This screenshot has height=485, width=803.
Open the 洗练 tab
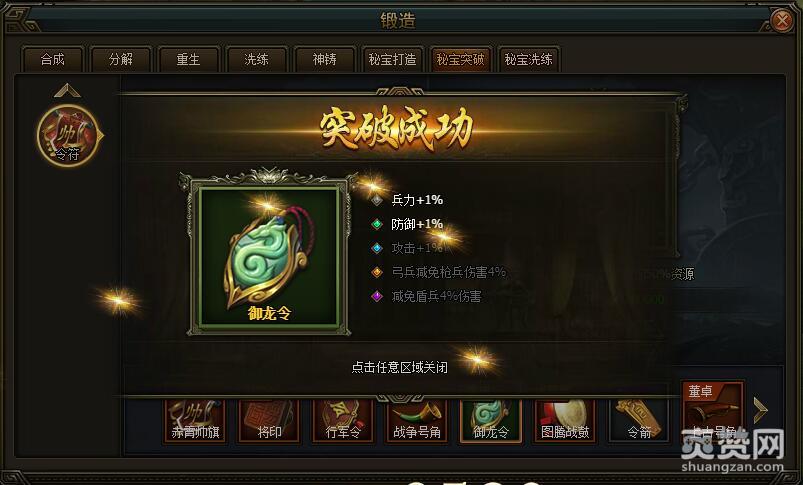(257, 59)
